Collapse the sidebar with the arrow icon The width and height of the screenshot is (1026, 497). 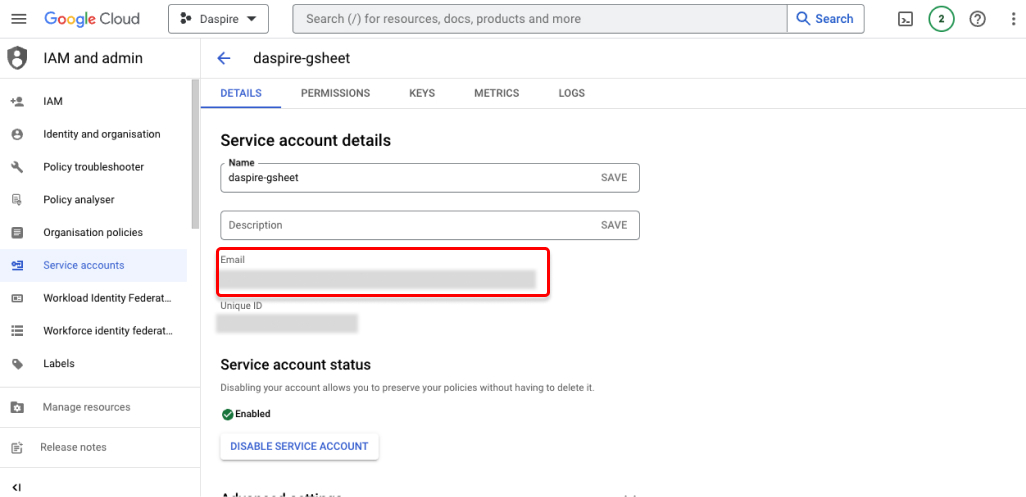pos(16,487)
